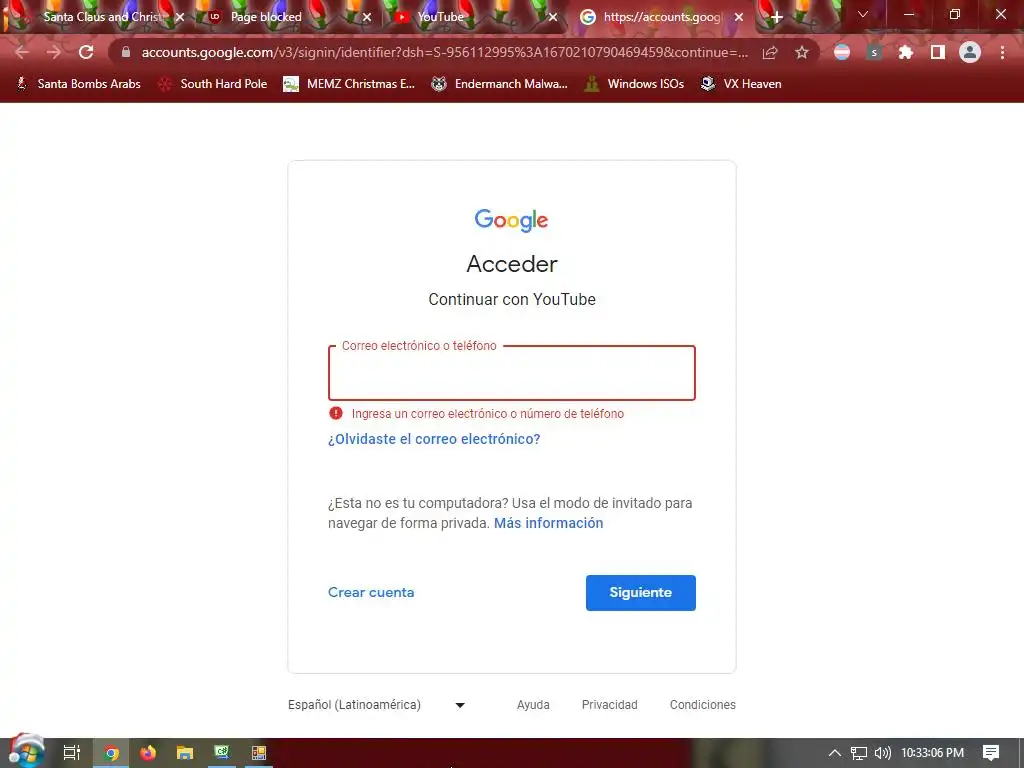Open the South Hard Pole bookmark

(214, 84)
